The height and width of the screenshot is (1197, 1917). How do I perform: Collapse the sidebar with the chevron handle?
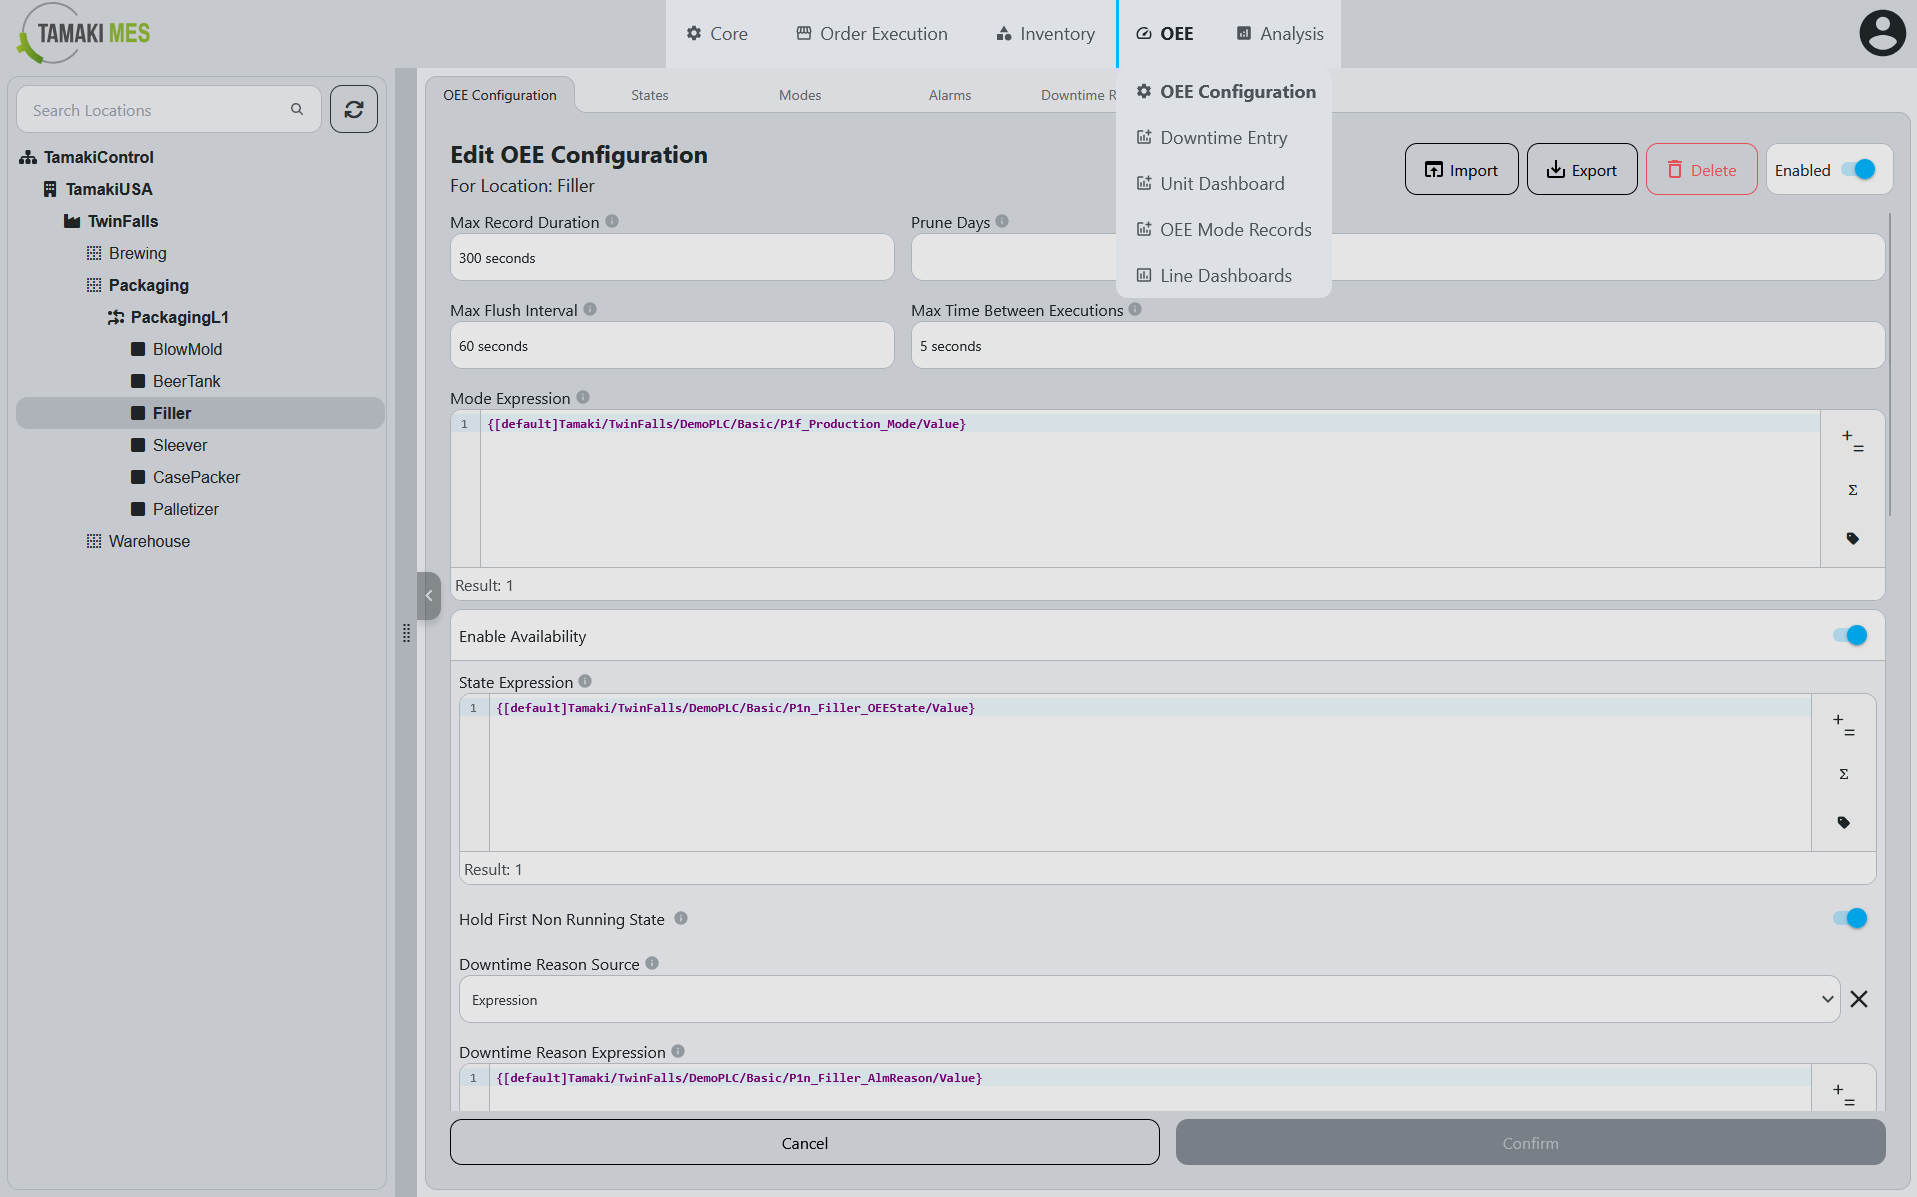coord(429,596)
